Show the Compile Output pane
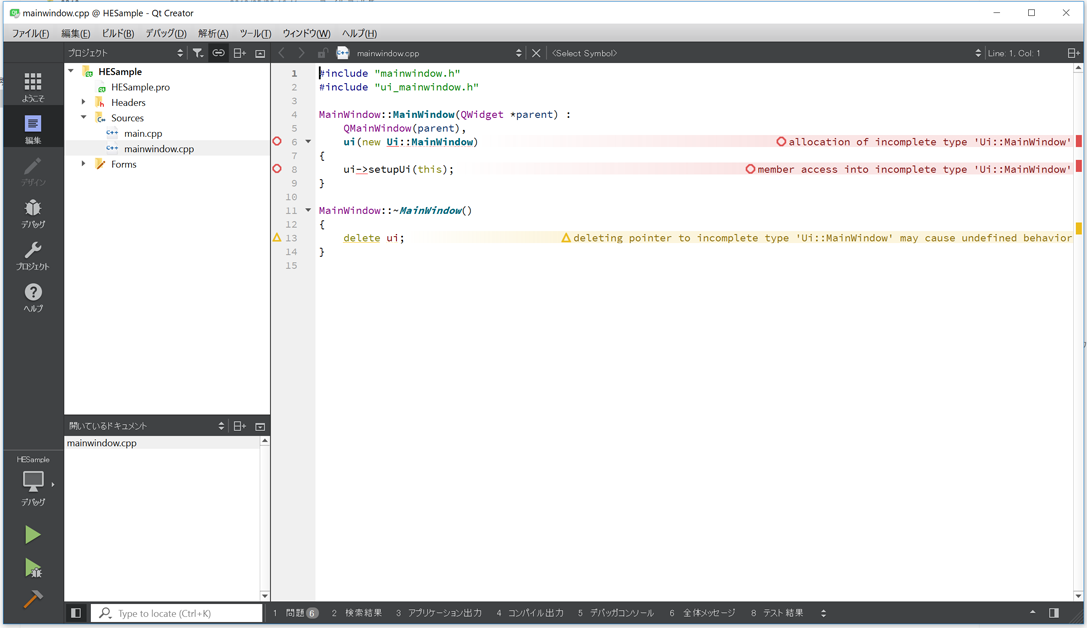1087x628 pixels. (x=530, y=613)
